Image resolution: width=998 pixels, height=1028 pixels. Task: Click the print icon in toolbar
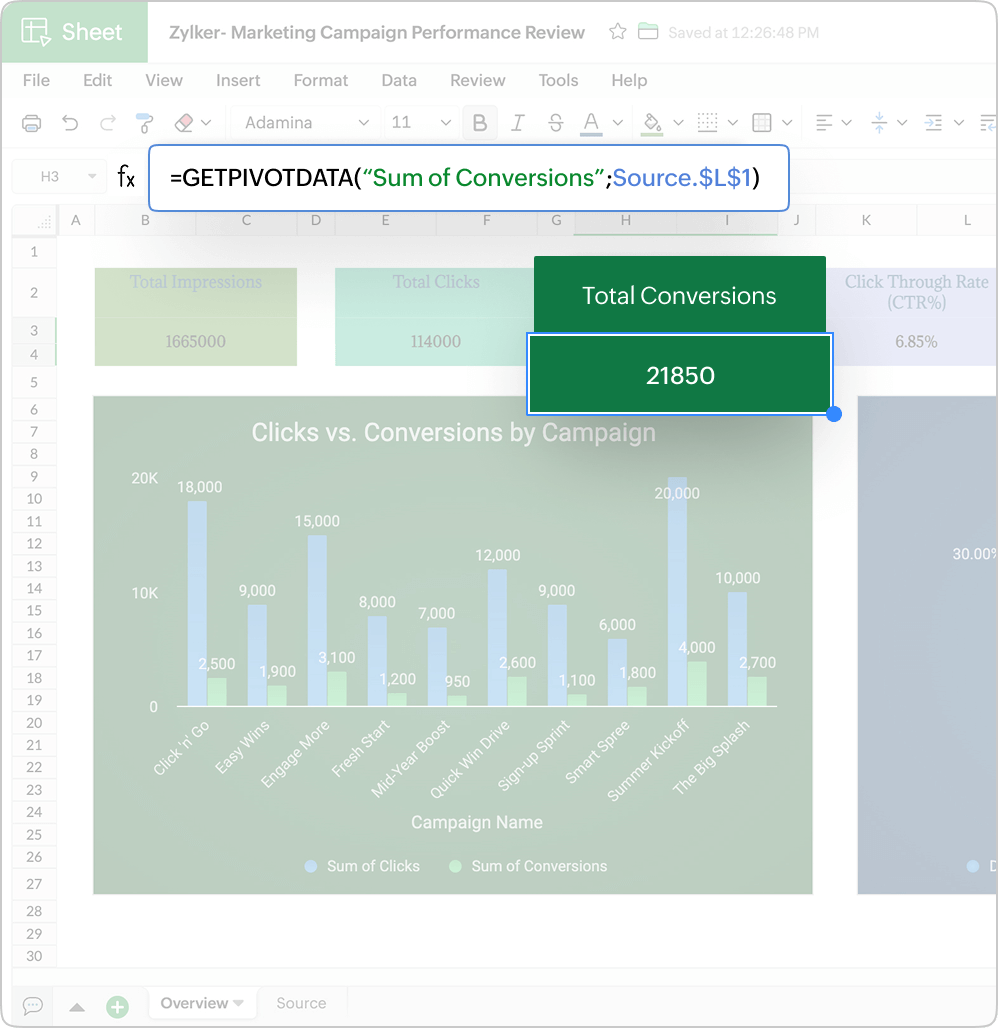[x=32, y=123]
